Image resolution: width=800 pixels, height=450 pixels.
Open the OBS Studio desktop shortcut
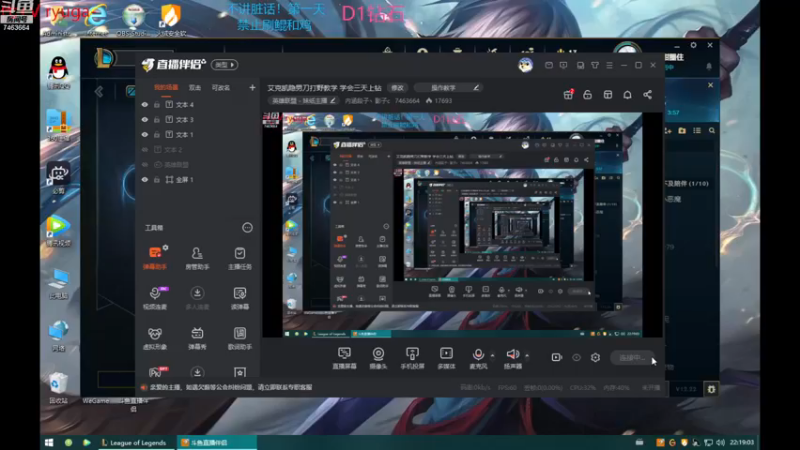(x=133, y=20)
